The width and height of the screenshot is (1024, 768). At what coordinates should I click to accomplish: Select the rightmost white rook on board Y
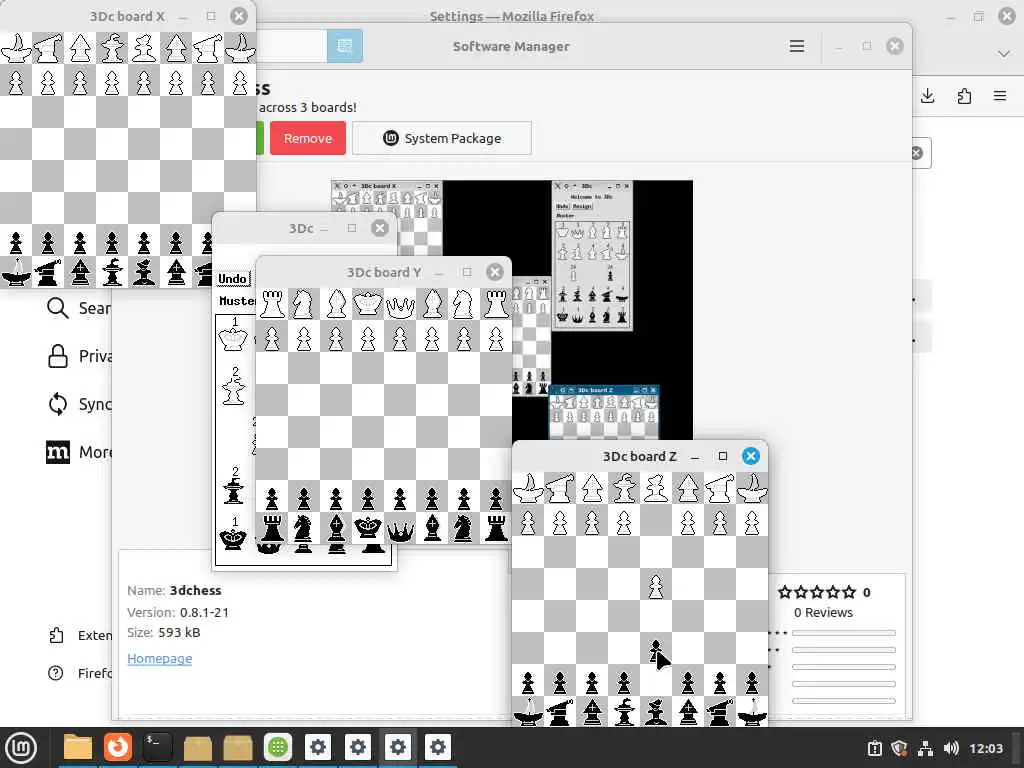click(496, 304)
